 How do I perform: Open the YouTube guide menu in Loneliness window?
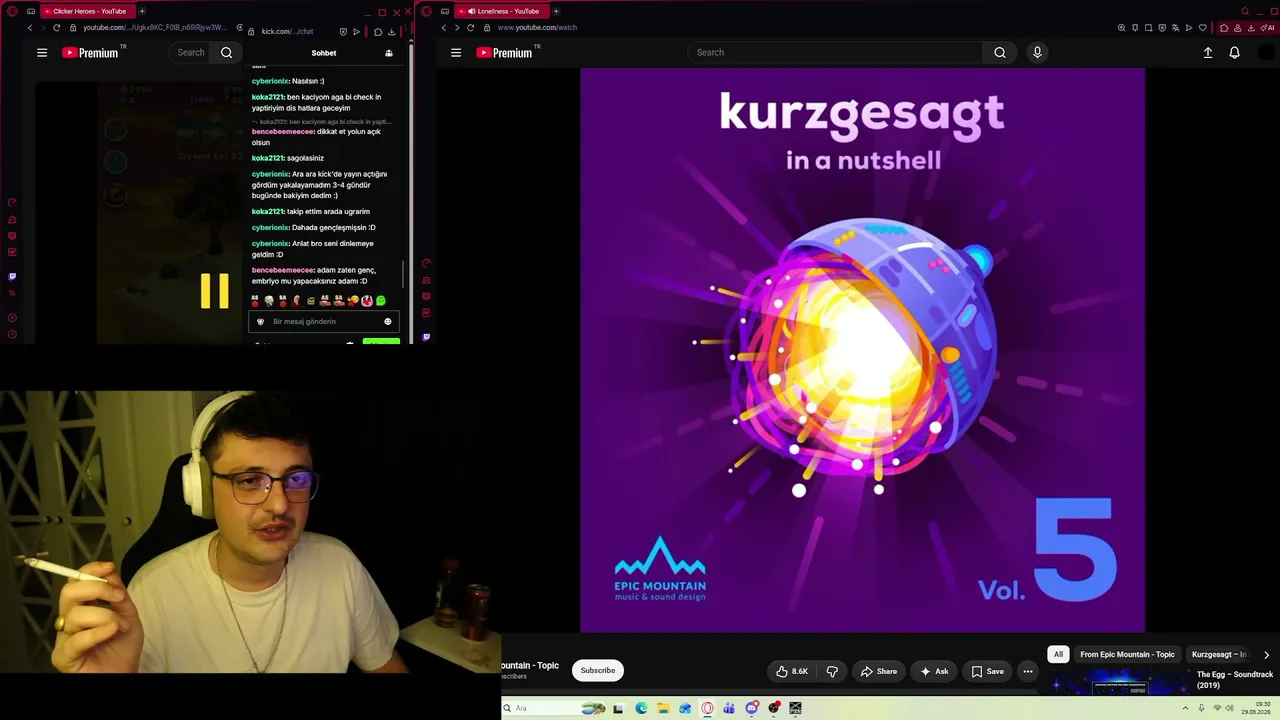pos(456,53)
